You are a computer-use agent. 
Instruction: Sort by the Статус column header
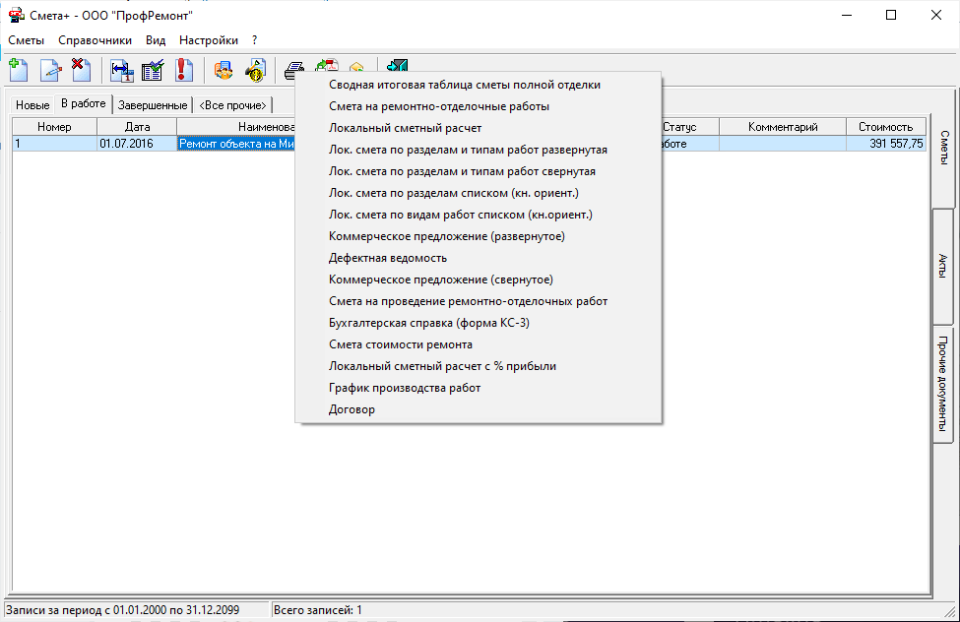point(690,127)
